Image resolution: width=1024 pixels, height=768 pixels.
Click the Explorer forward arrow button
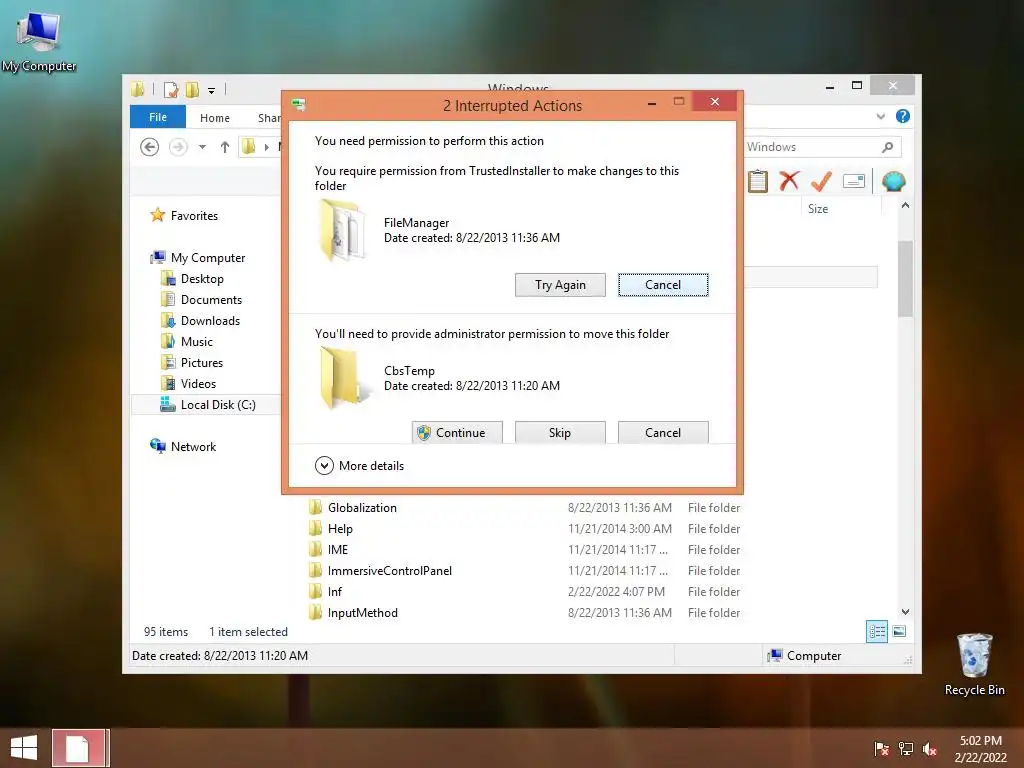178,147
